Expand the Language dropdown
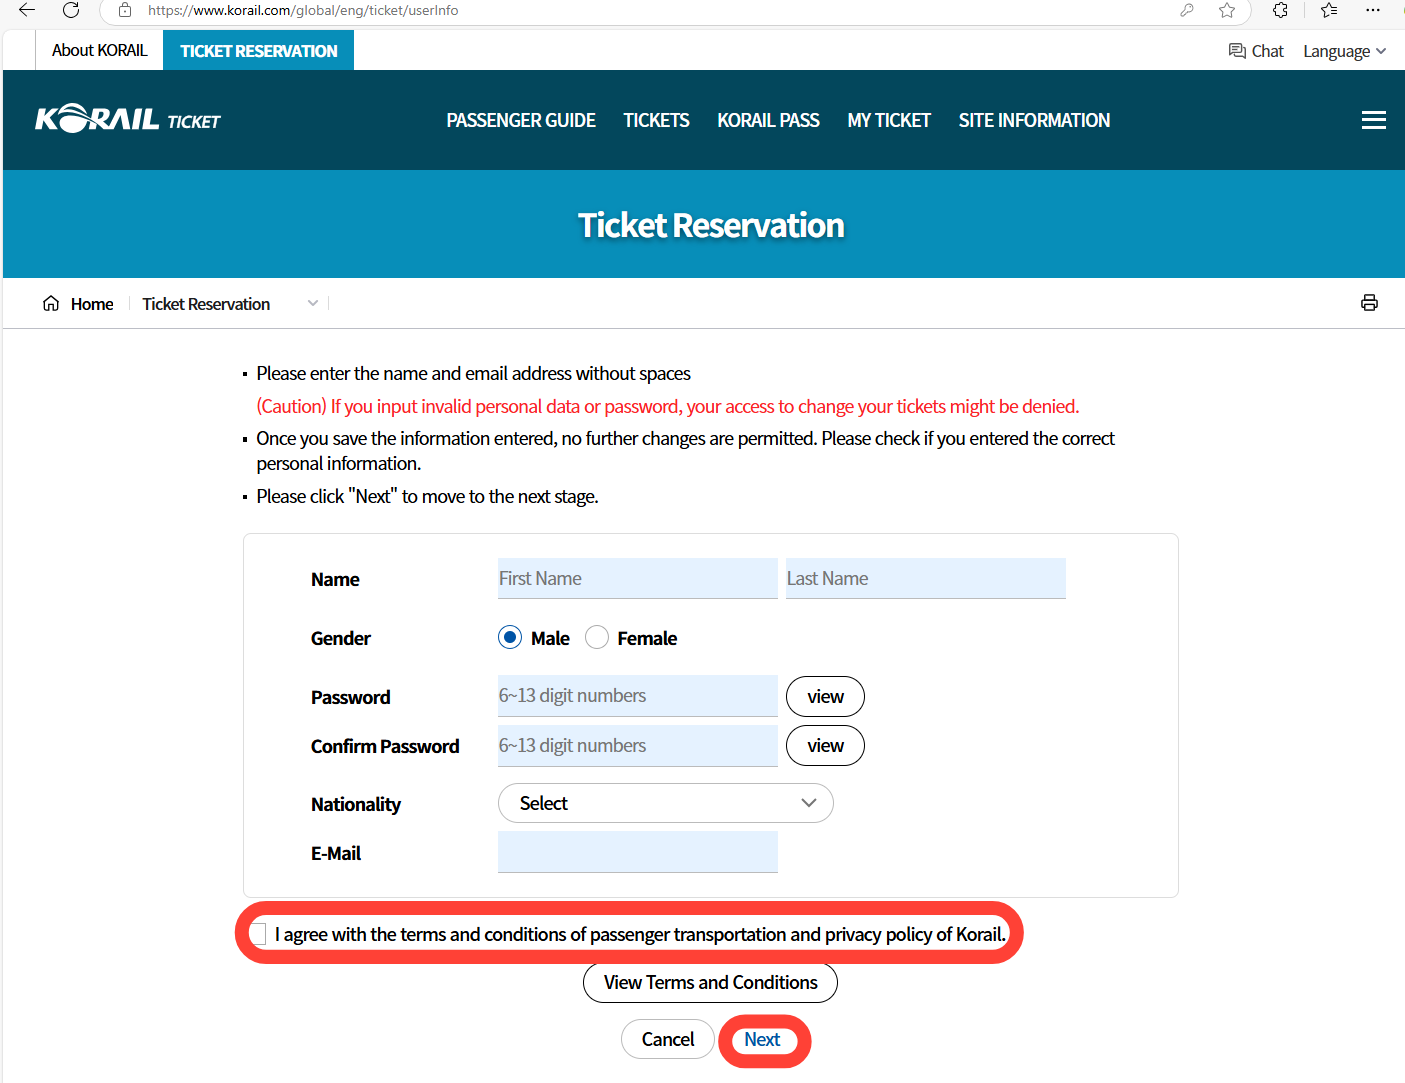The height and width of the screenshot is (1083, 1405). coord(1344,51)
